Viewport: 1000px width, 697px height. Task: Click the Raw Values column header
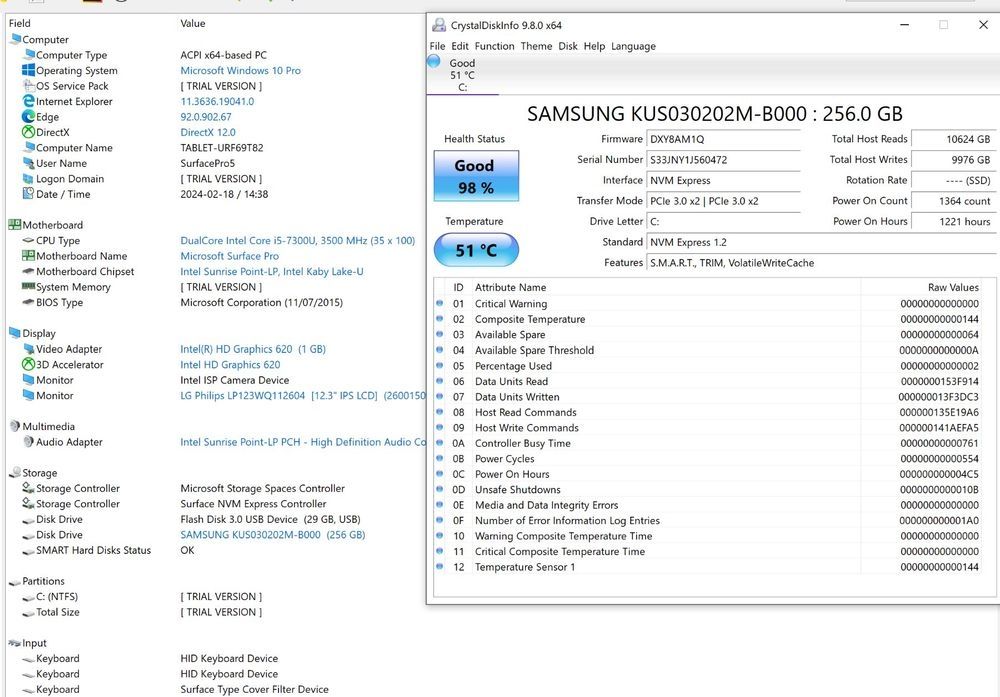click(953, 288)
